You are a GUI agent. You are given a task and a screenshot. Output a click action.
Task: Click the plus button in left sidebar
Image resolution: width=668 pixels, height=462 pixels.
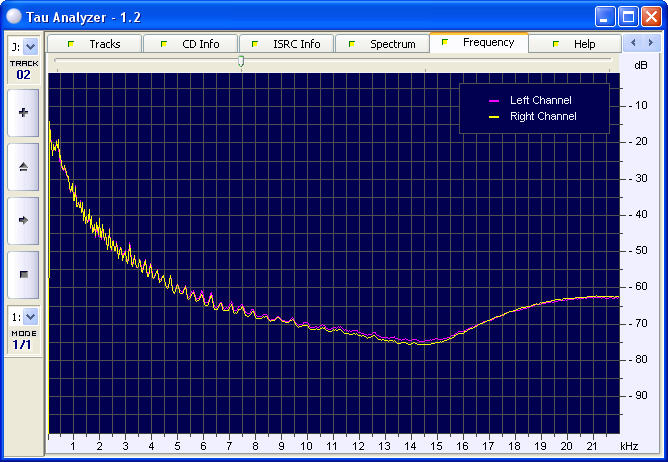point(23,113)
